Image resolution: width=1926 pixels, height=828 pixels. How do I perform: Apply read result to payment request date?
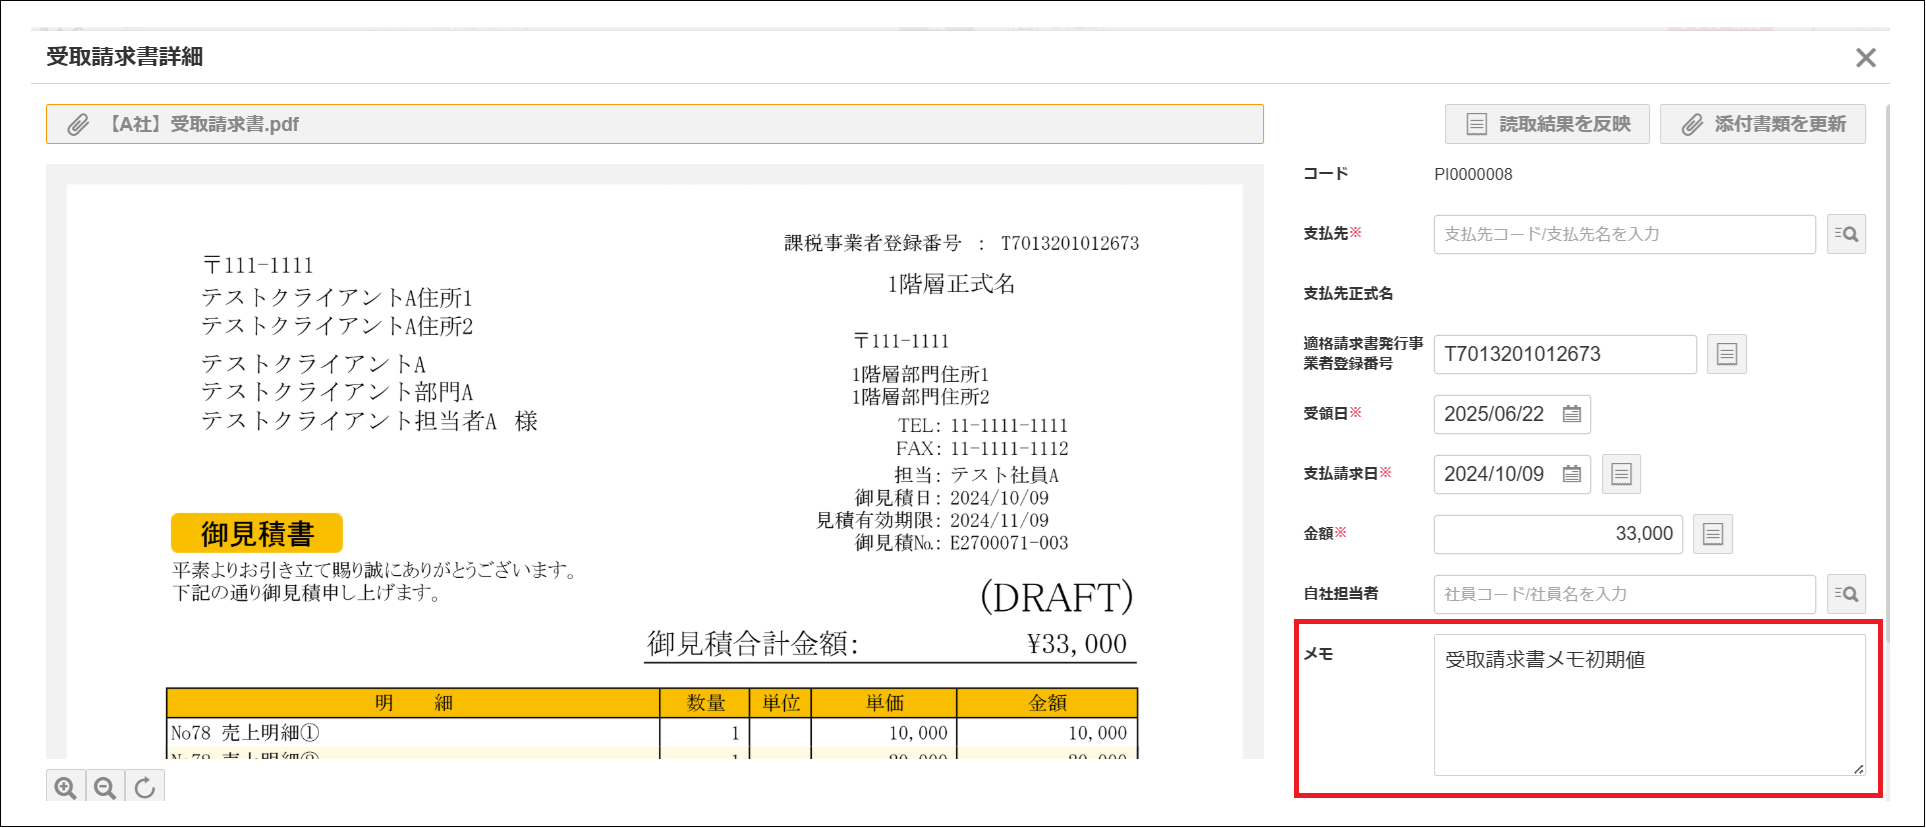point(1622,474)
